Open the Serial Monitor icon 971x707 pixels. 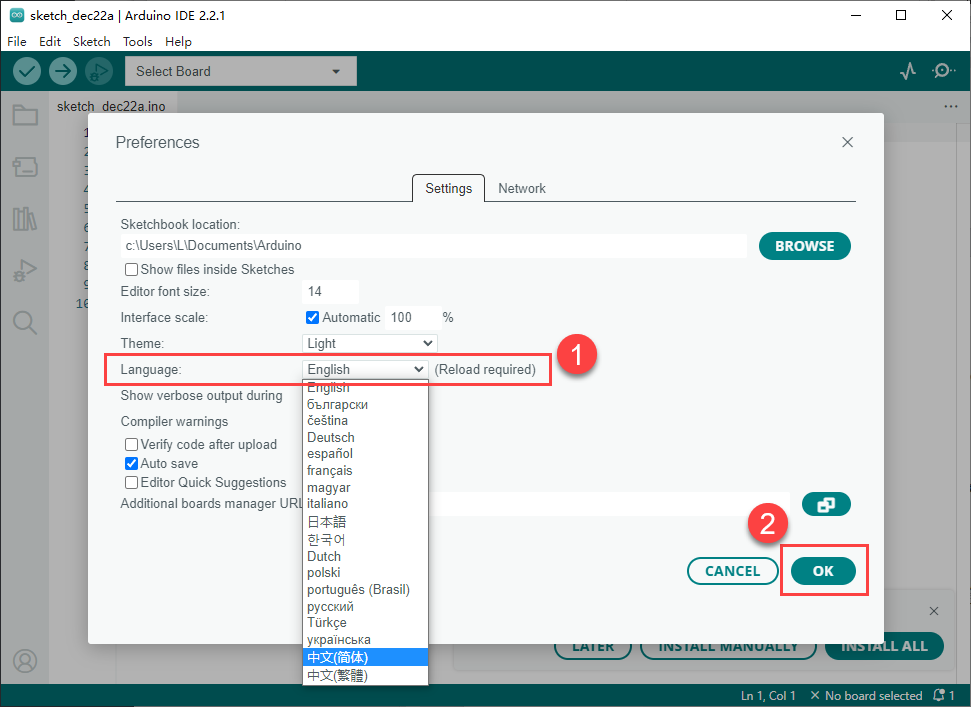tap(943, 71)
